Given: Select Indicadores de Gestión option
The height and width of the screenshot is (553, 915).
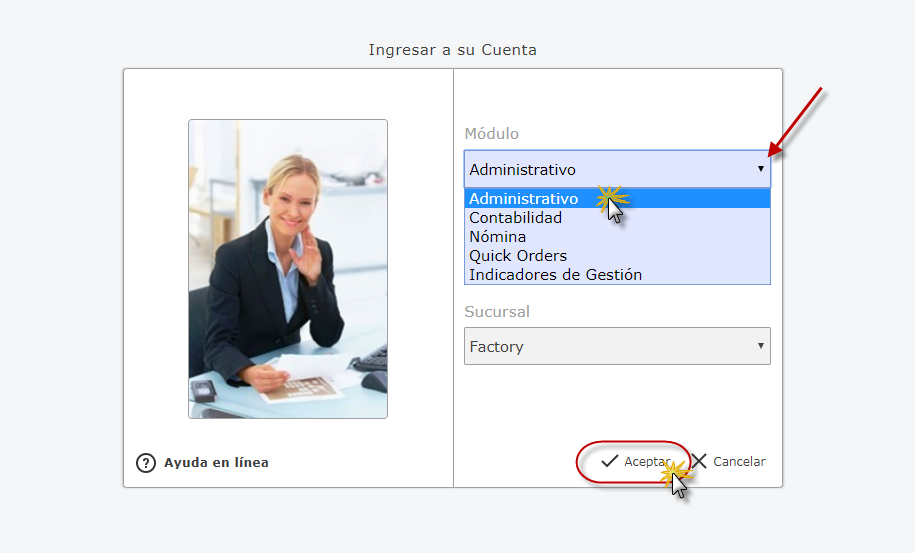Looking at the screenshot, I should (x=556, y=274).
